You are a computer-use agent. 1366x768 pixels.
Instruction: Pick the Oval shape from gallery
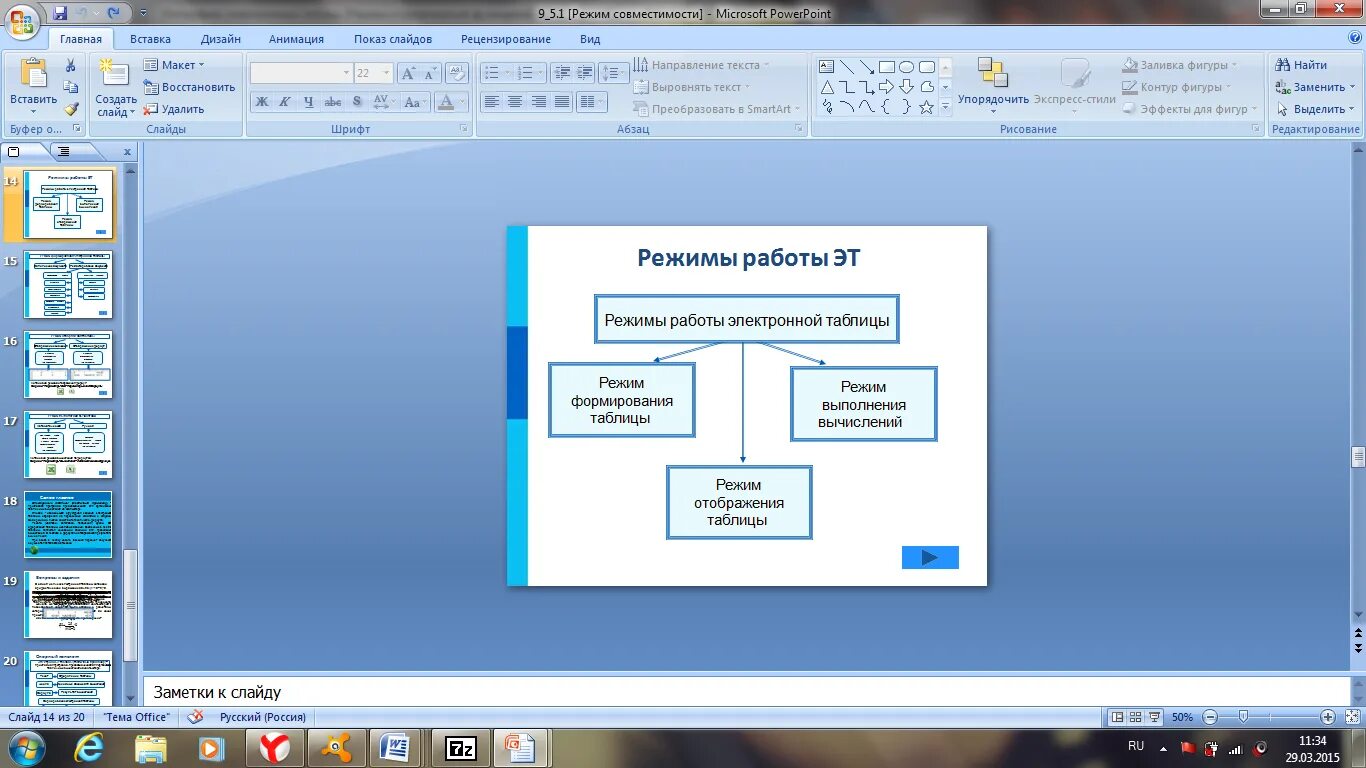pos(907,67)
